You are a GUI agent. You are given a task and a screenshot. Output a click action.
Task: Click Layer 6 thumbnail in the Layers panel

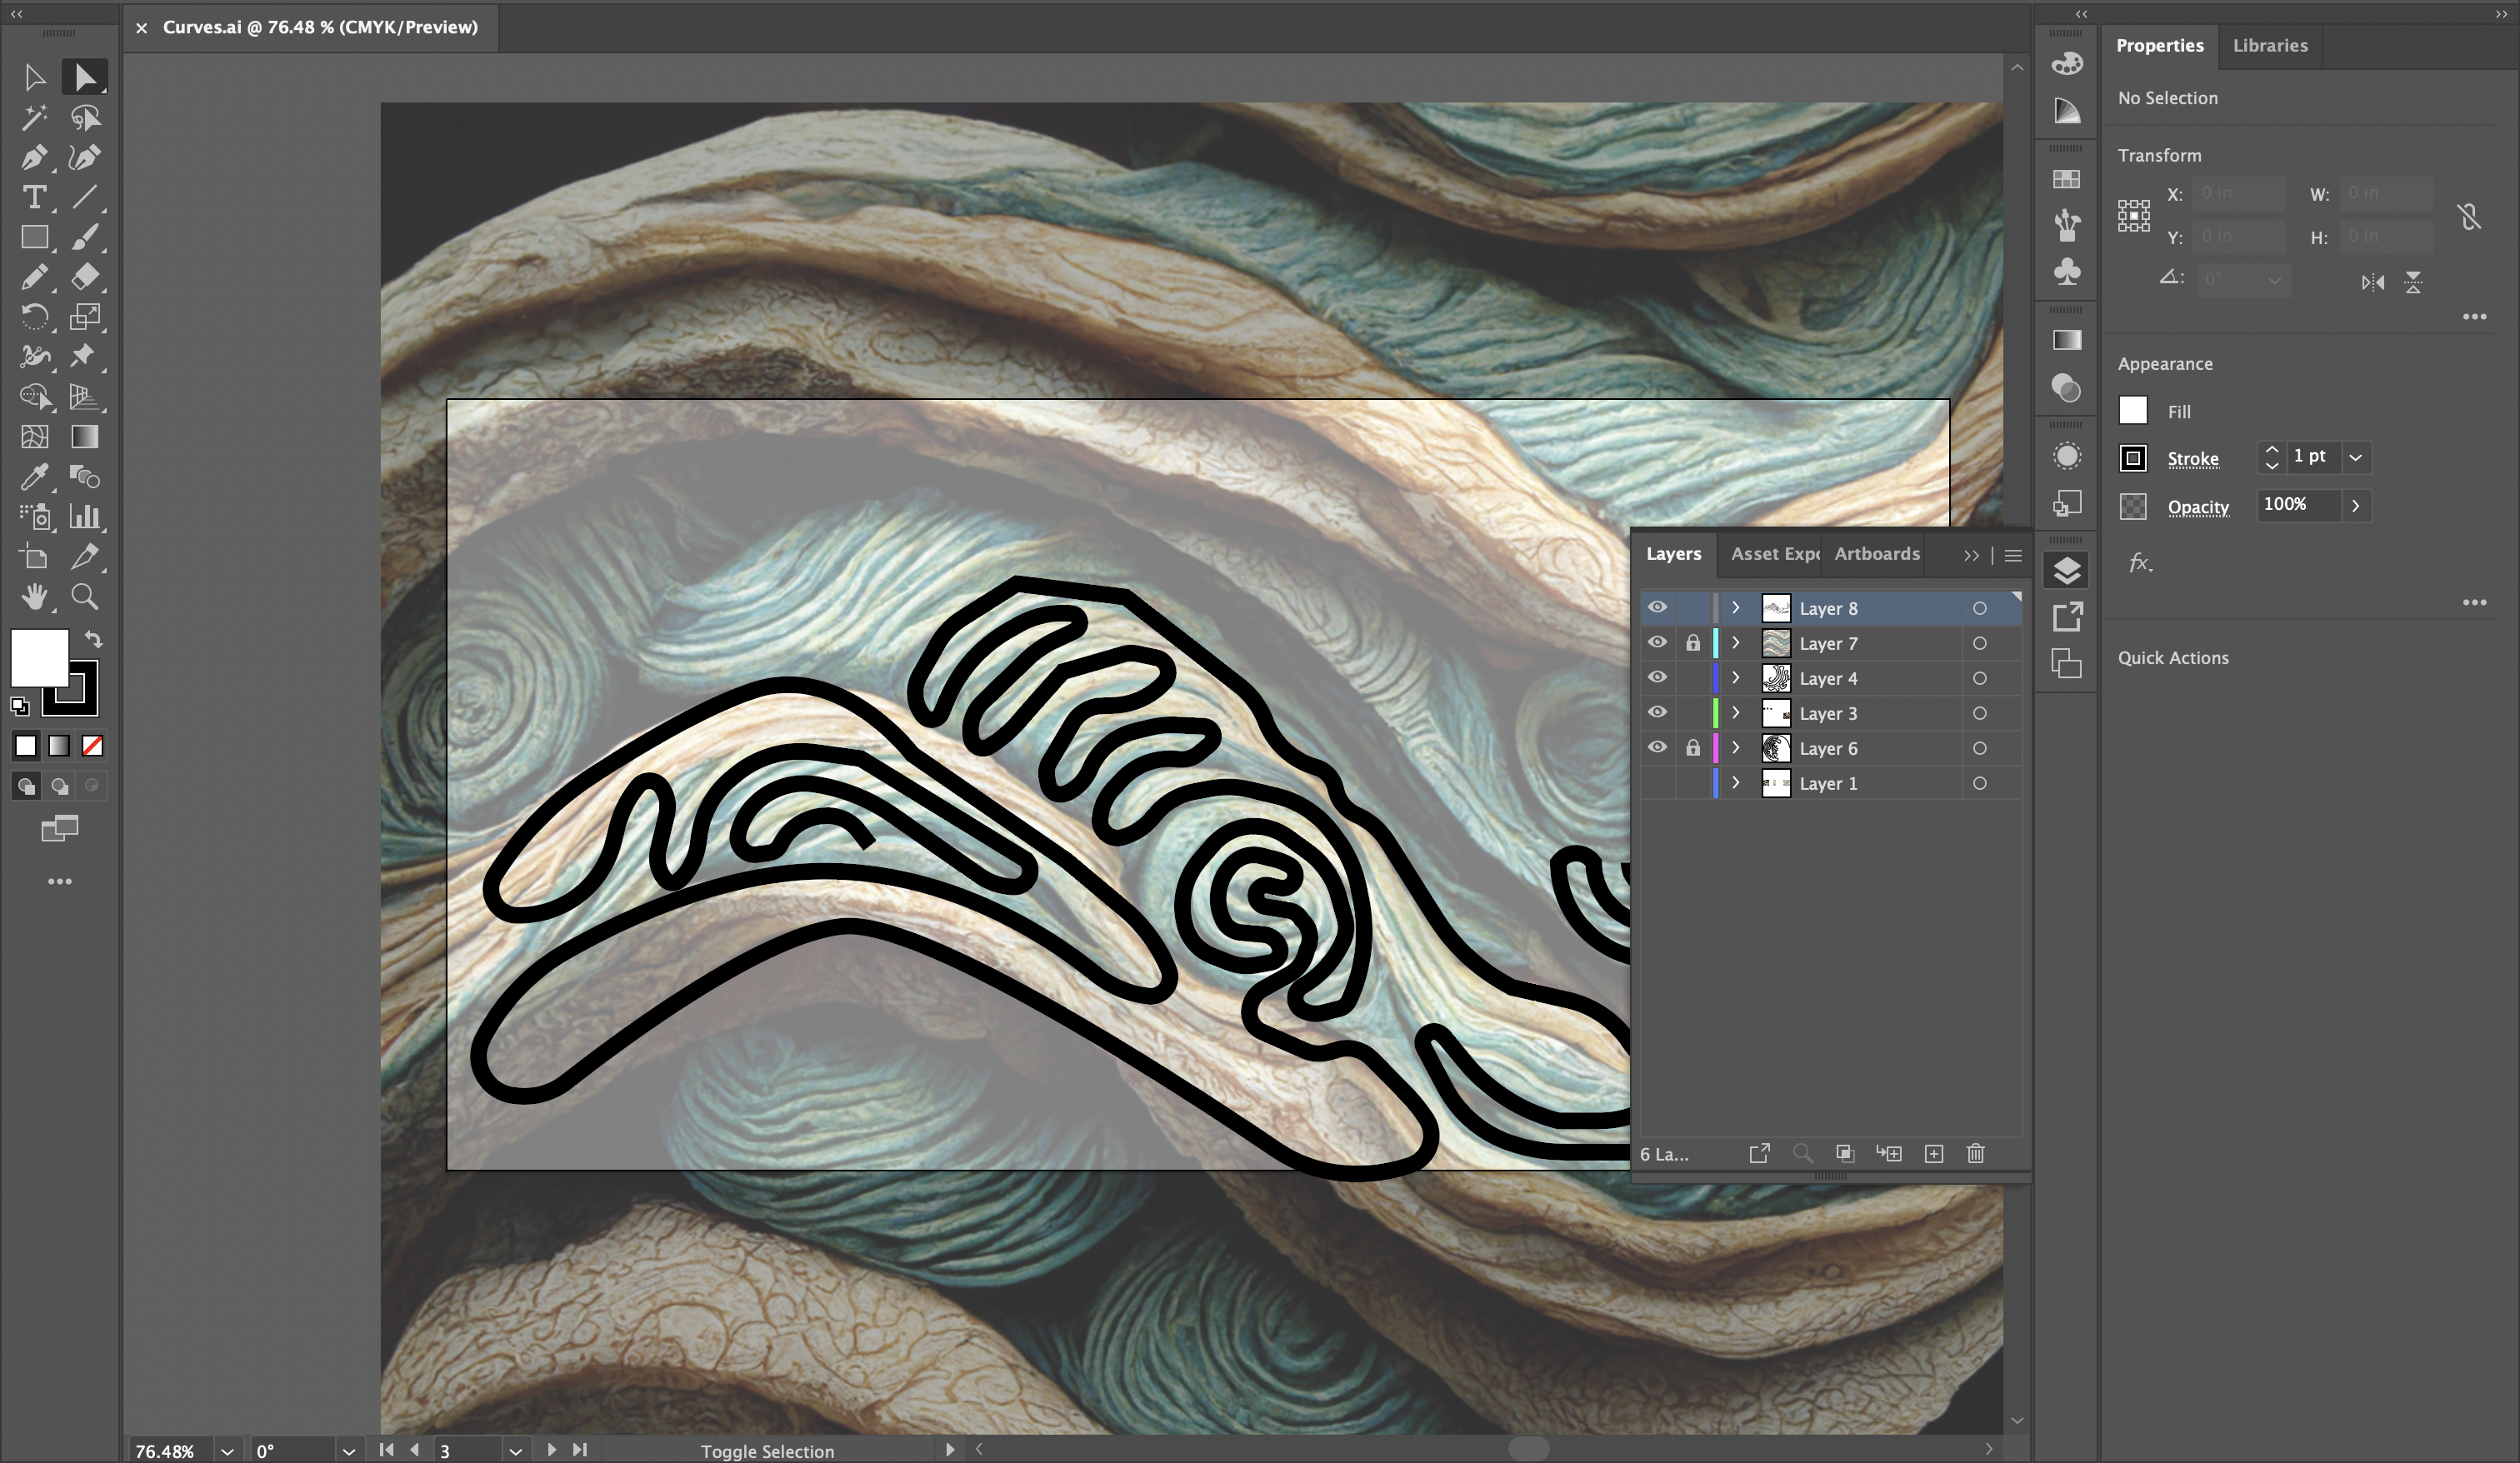pos(1776,747)
